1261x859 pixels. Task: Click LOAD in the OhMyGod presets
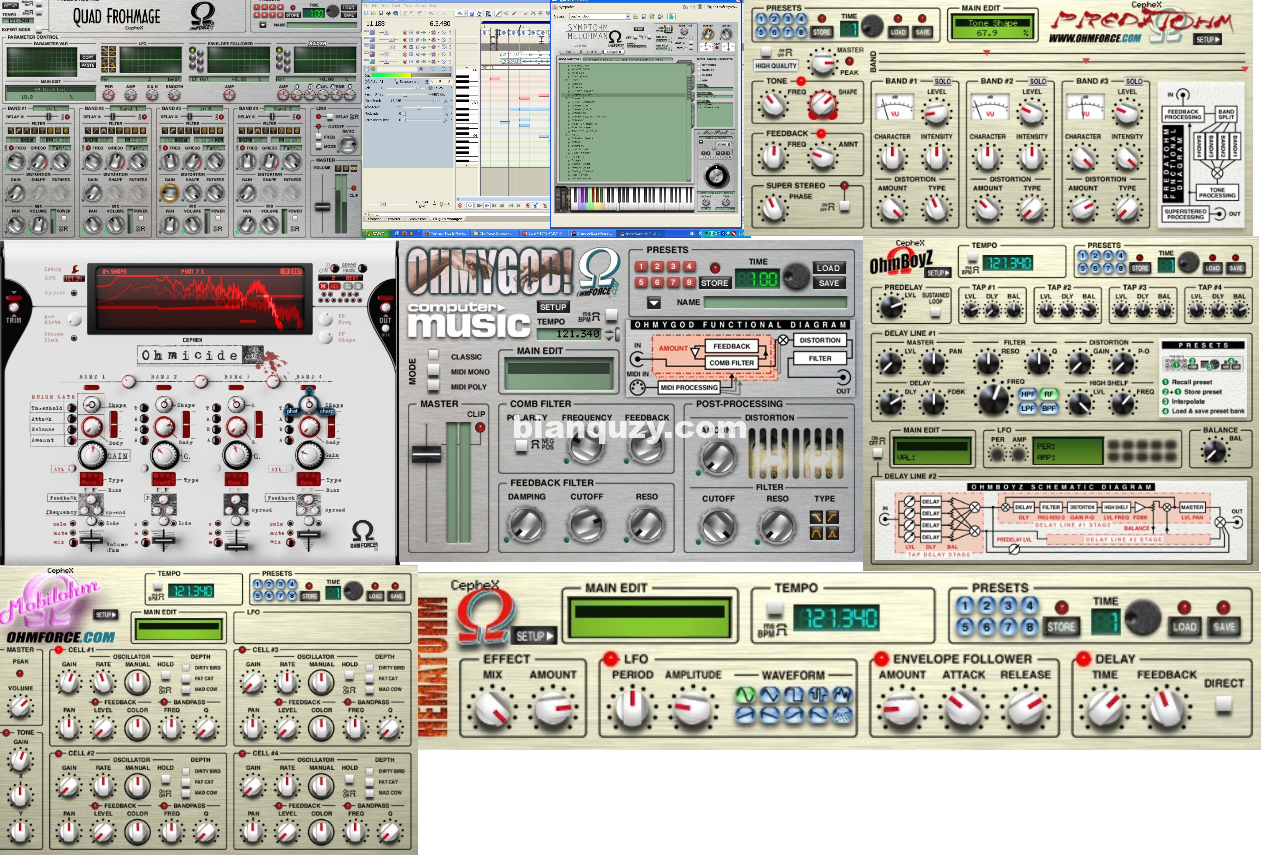pos(829,268)
